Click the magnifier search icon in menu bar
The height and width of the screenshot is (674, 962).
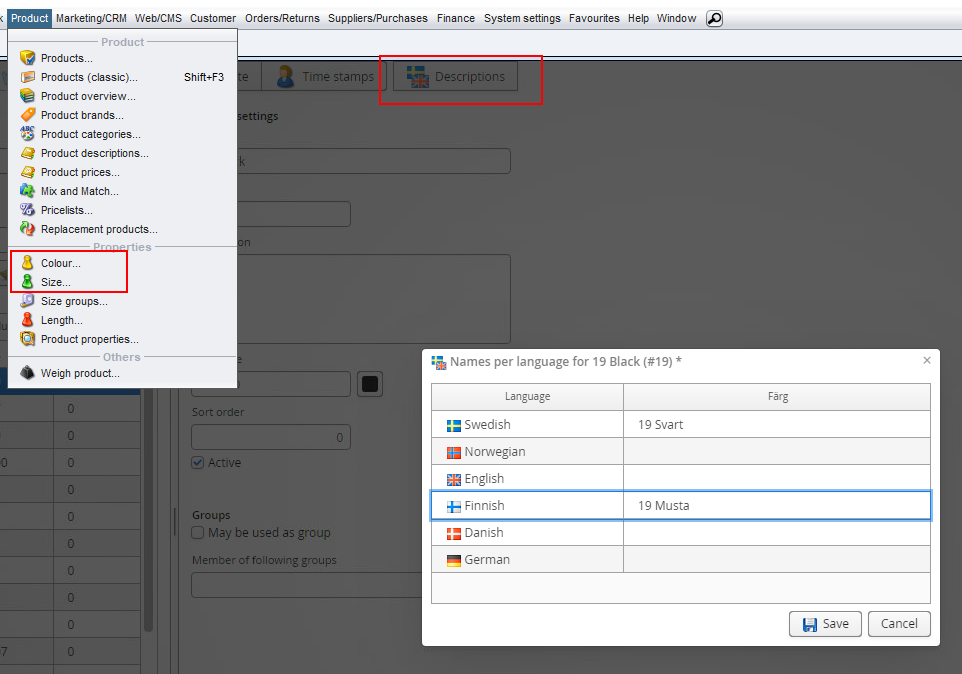coord(714,18)
